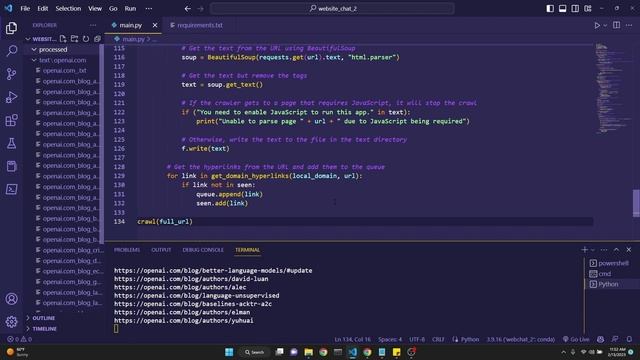This screenshot has height=360, width=640.
Task: Open the Search view in activity bar
Action: coord(11,51)
